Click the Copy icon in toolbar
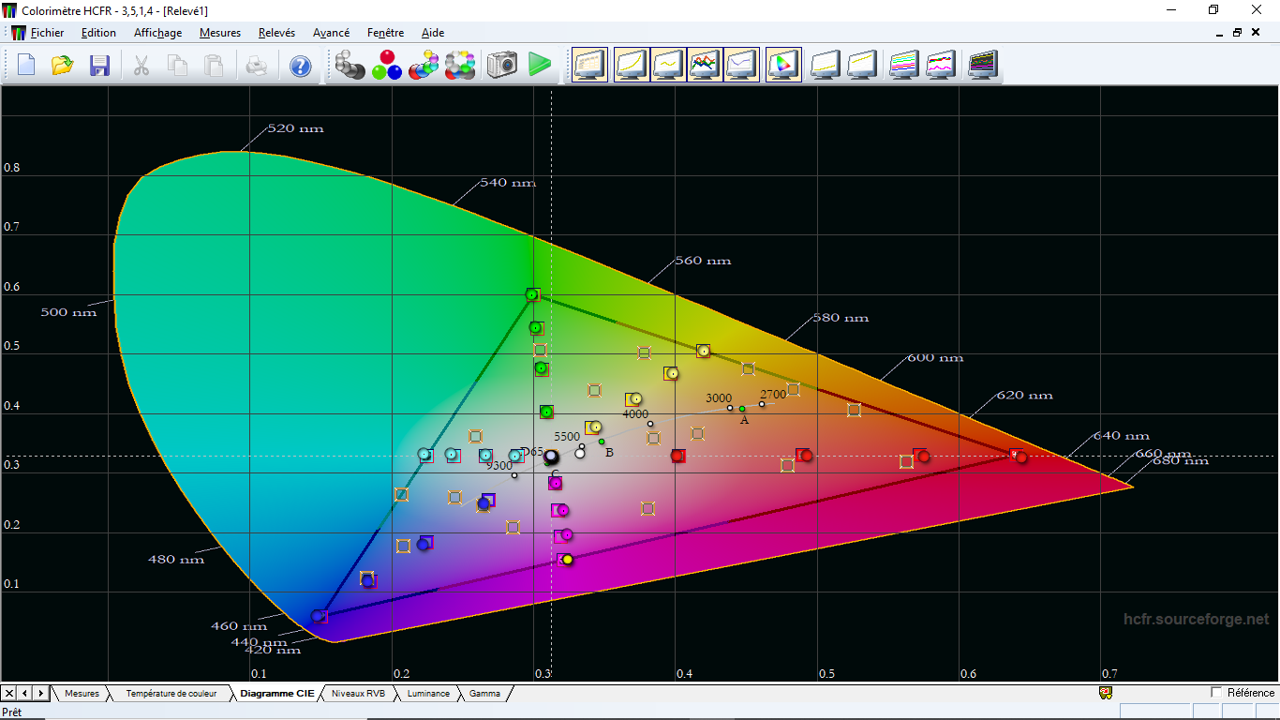The image size is (1280, 720). (x=177, y=66)
